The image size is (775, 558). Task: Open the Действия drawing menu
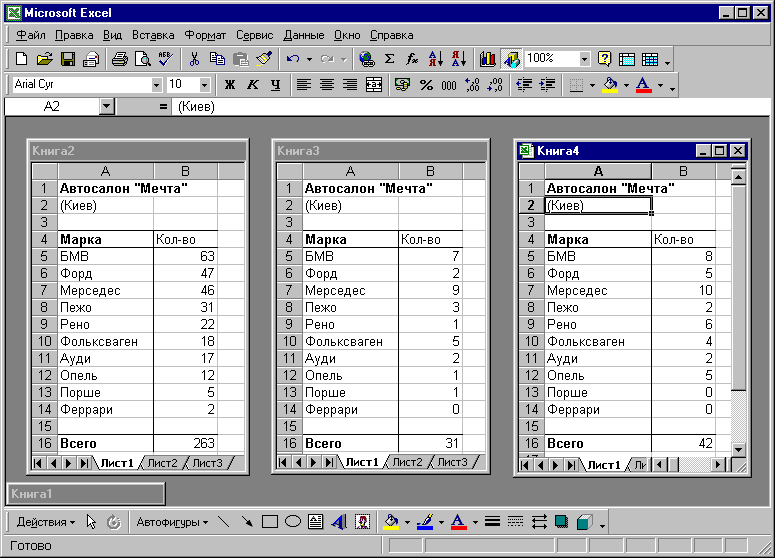click(x=45, y=522)
